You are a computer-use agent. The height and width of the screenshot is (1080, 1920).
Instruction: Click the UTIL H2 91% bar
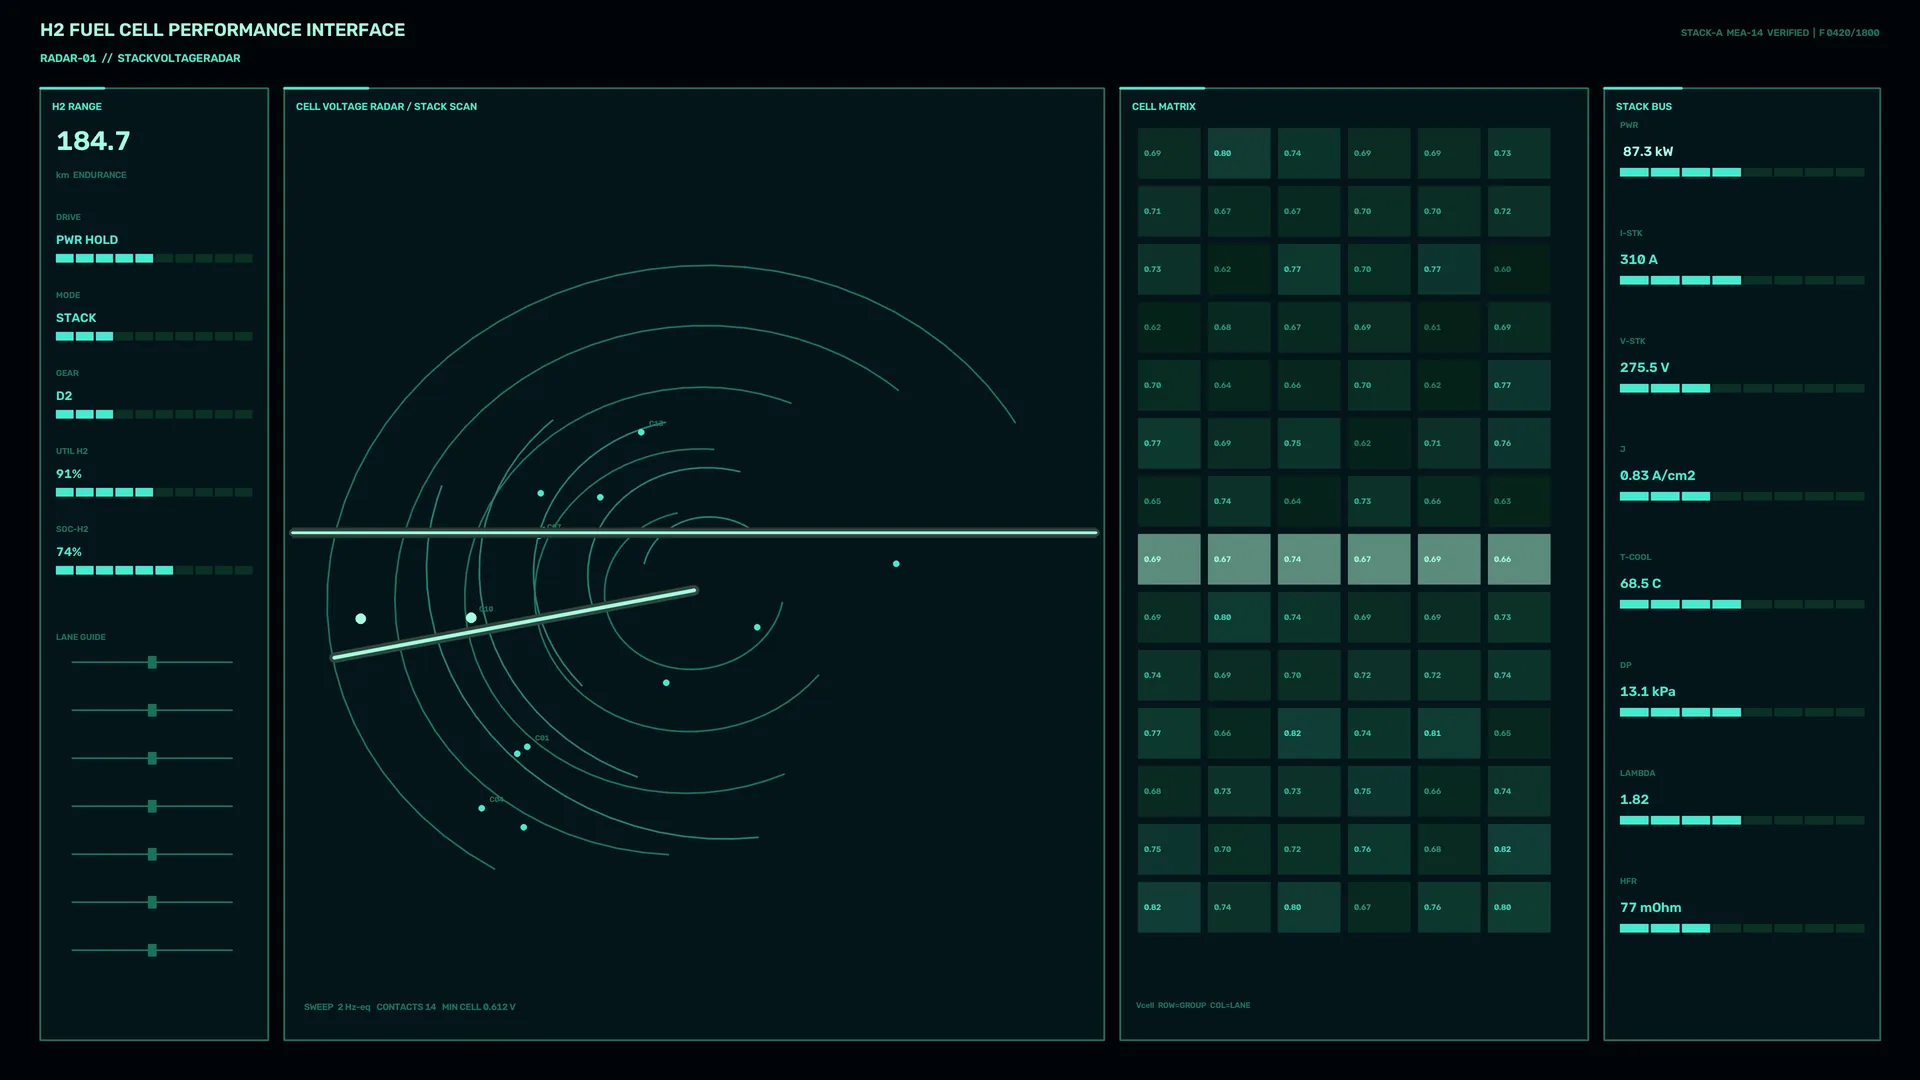point(154,492)
